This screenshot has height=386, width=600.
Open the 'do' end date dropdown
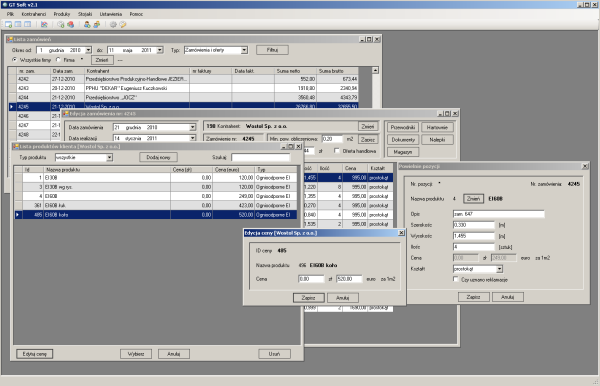tap(160, 50)
